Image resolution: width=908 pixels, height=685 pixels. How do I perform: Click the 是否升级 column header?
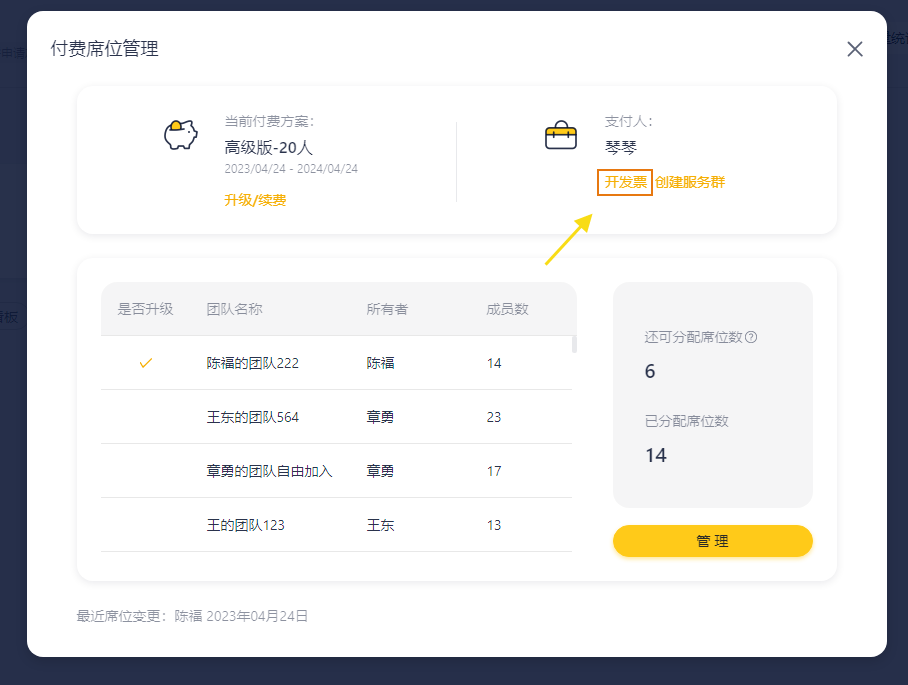point(145,309)
